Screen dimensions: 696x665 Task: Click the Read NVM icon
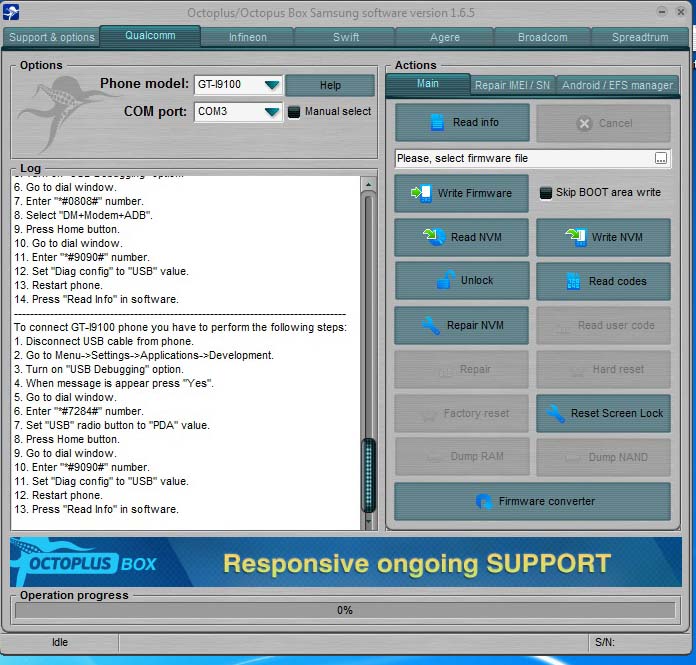435,237
